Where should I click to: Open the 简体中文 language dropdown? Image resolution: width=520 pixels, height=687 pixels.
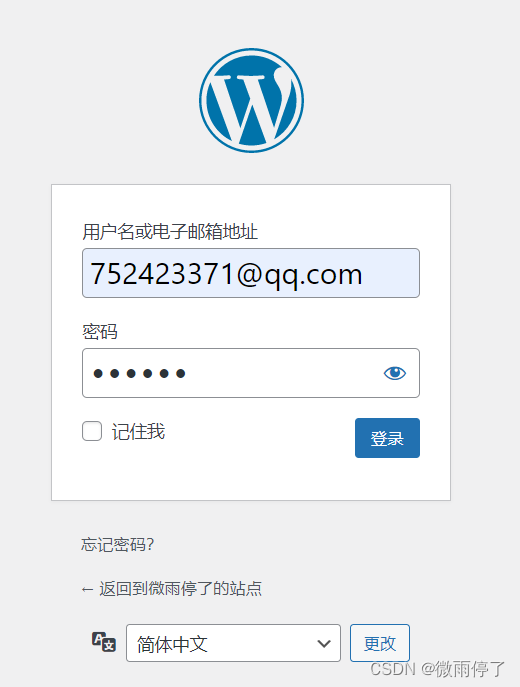[233, 643]
